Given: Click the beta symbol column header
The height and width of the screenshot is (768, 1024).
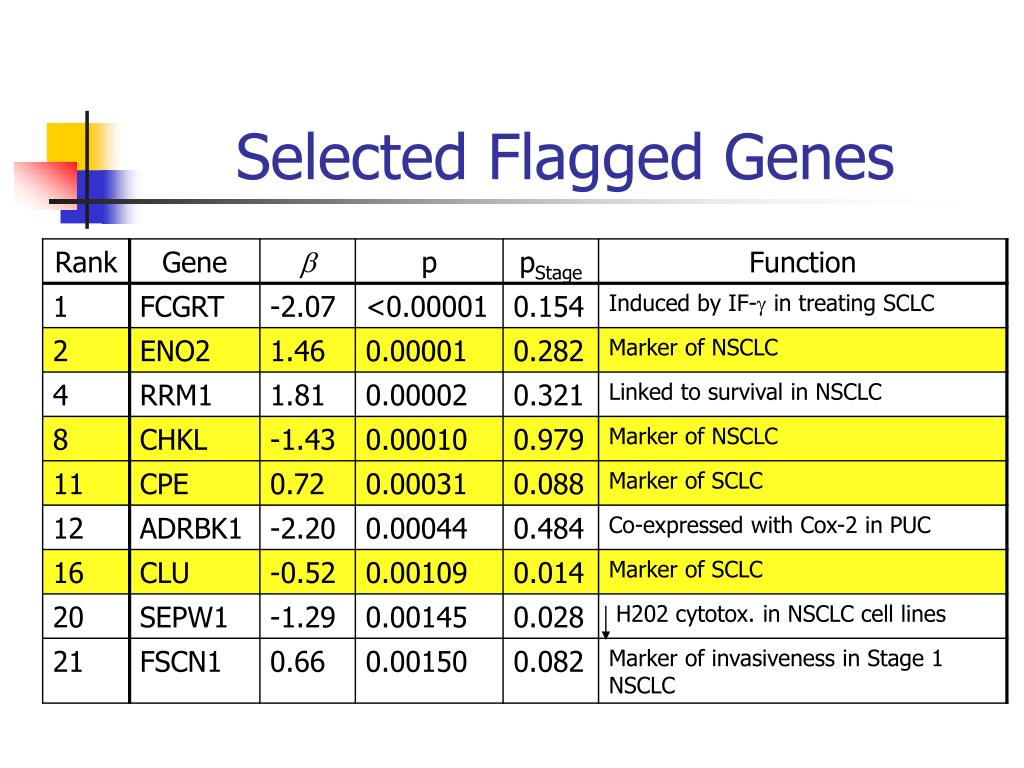Looking at the screenshot, I should (308, 263).
